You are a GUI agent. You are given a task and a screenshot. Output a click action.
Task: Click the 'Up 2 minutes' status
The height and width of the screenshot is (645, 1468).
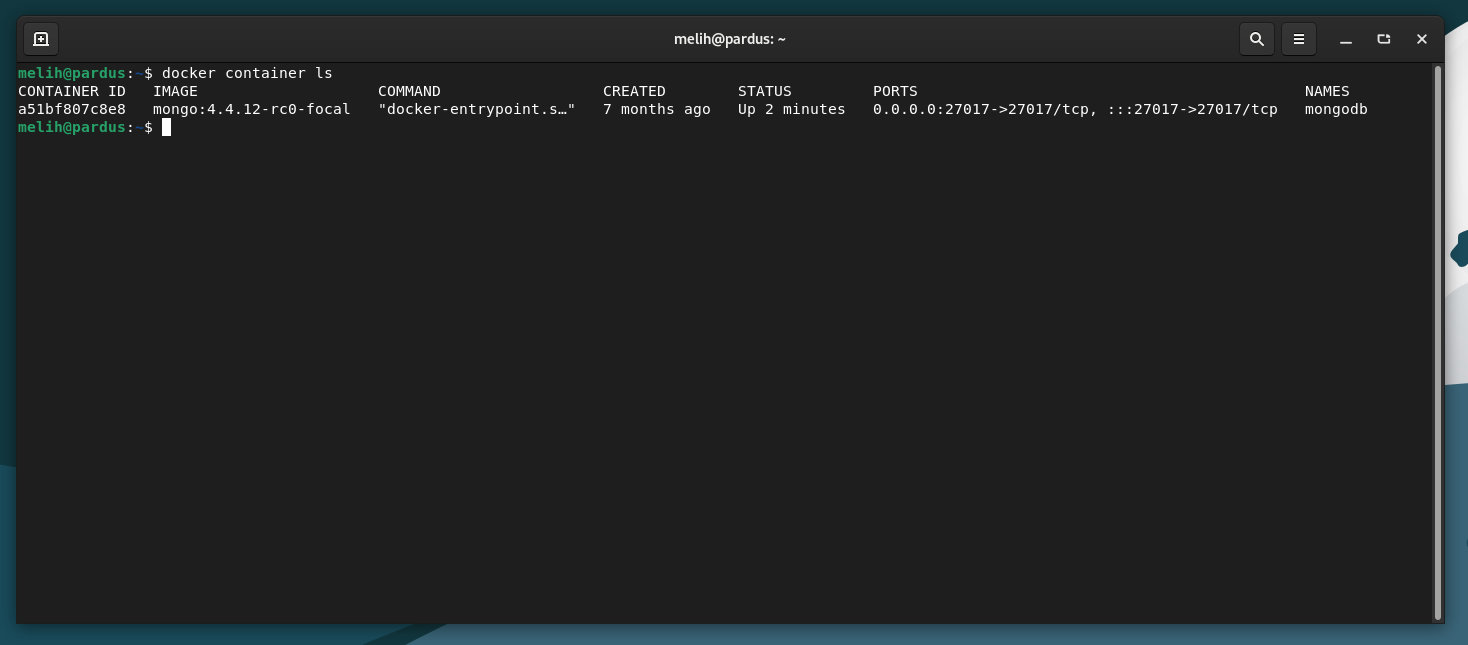(792, 109)
